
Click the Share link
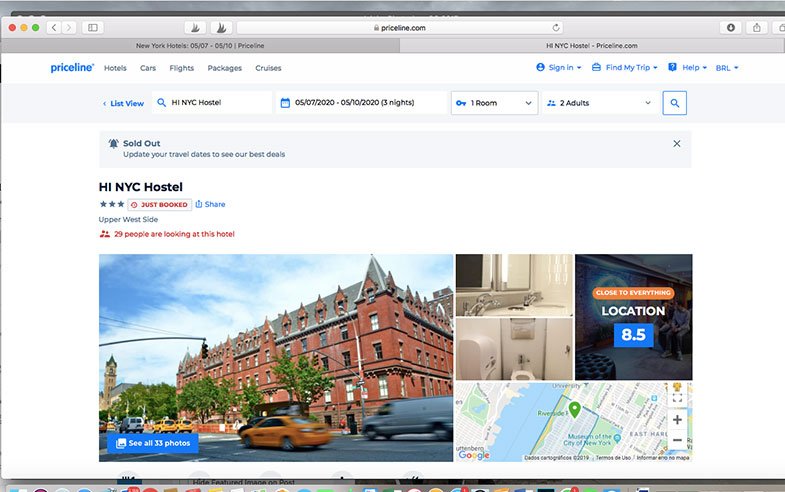click(210, 204)
